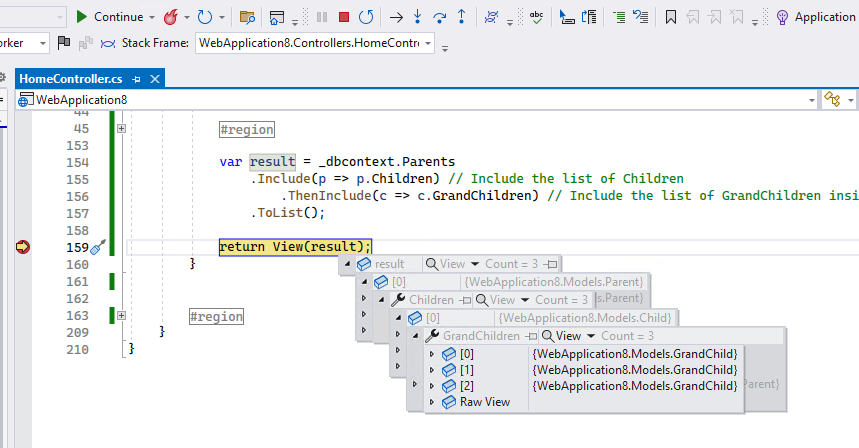Click the Hot Reload flame icon
This screenshot has width=859, height=448.
(x=171, y=17)
